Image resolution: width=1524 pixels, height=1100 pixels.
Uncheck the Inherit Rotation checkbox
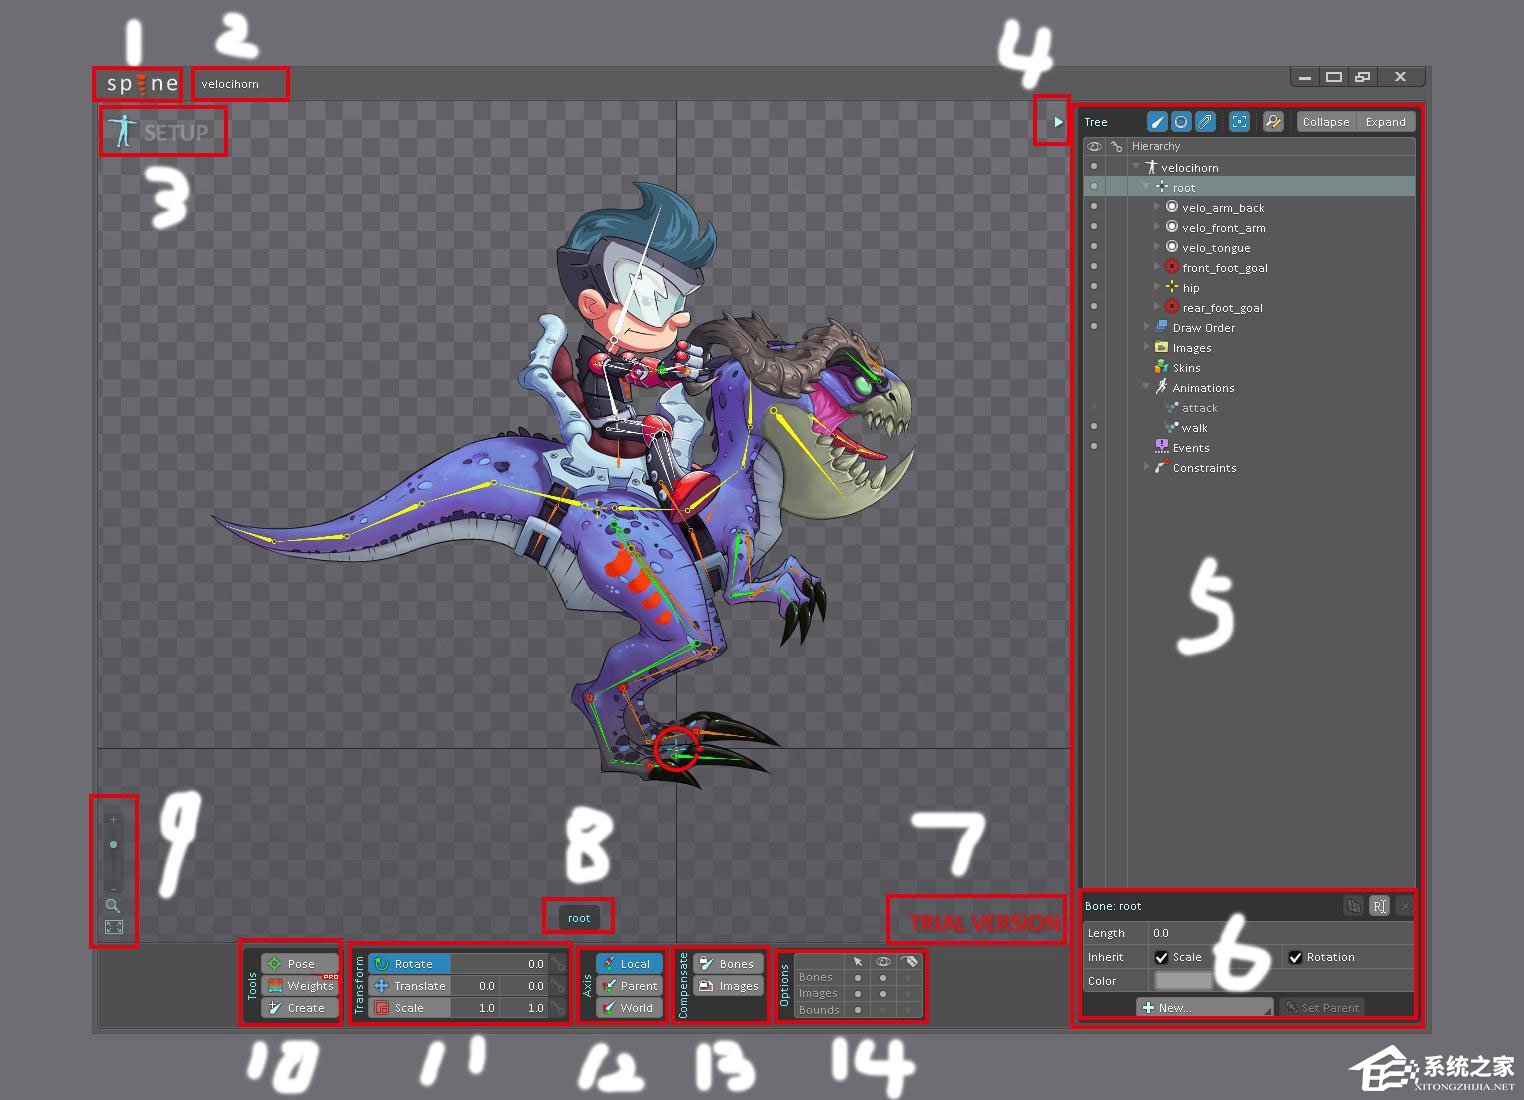(x=1296, y=957)
